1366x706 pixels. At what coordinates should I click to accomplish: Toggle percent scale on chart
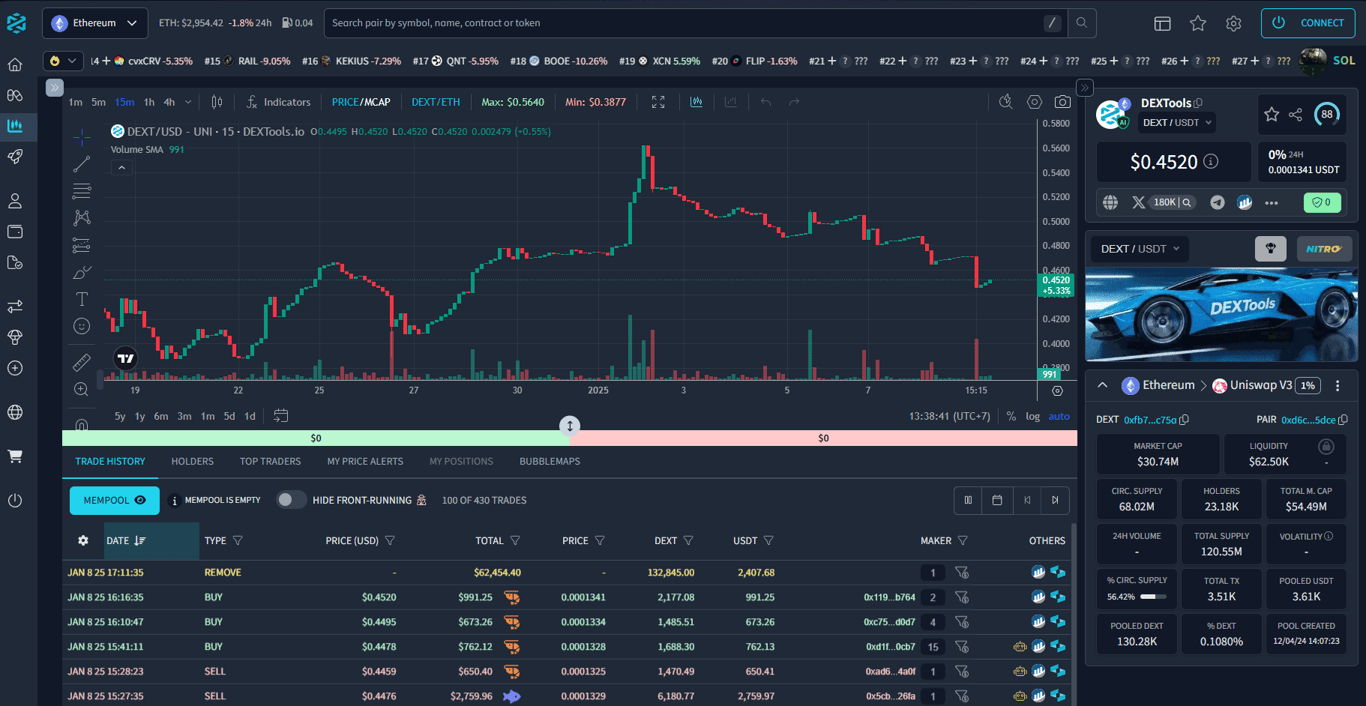pos(1011,416)
